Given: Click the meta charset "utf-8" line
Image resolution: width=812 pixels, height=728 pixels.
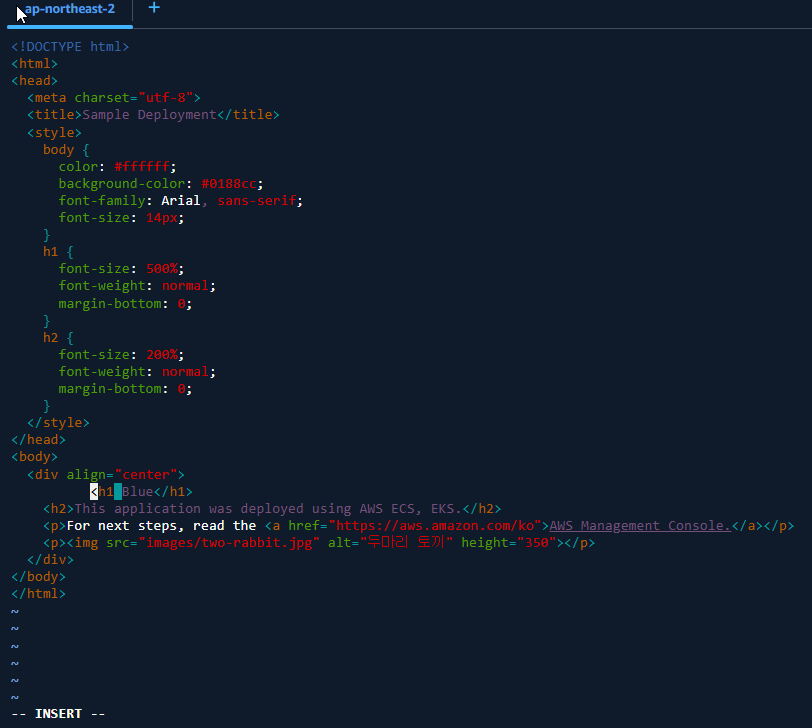Looking at the screenshot, I should 114,97.
